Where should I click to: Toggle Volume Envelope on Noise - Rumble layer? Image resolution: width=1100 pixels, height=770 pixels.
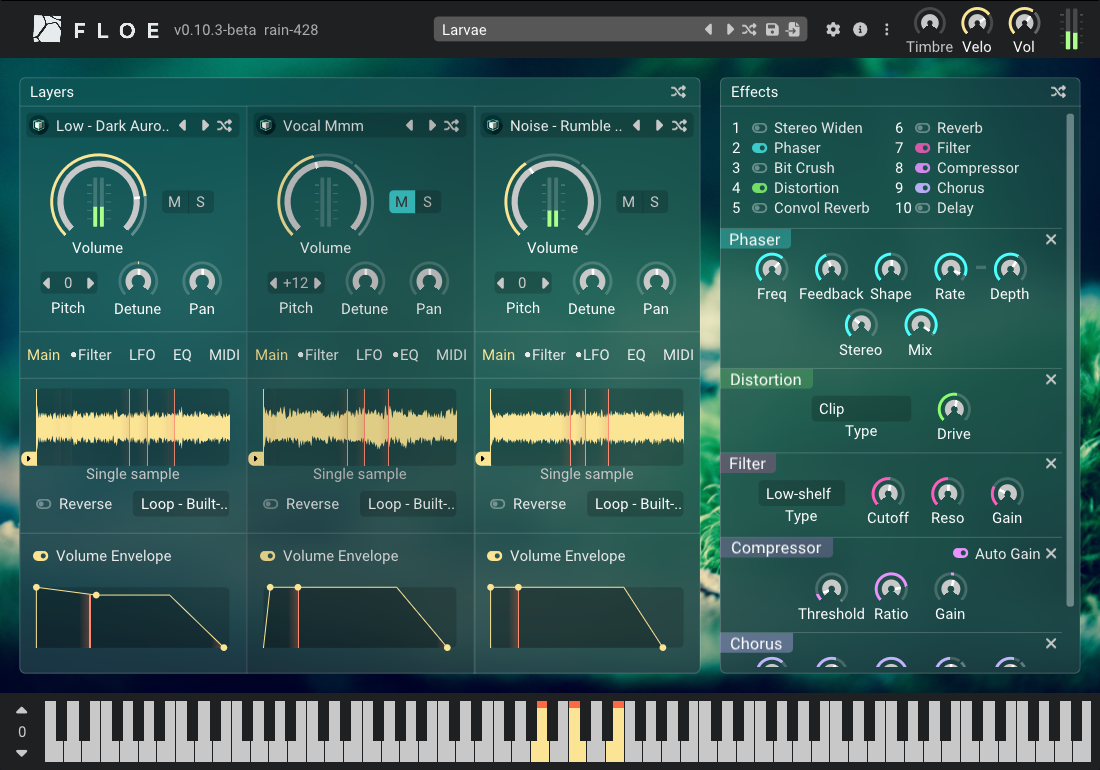click(495, 556)
